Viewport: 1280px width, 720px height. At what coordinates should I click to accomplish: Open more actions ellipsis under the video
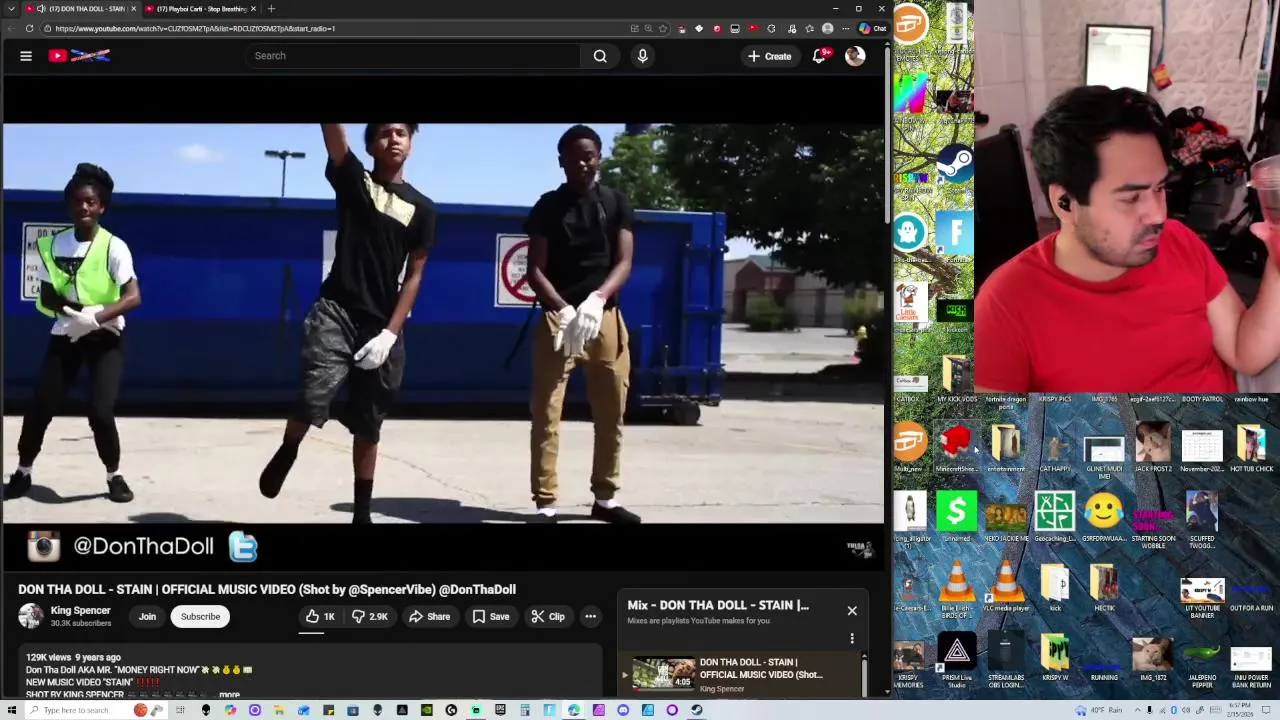coord(591,616)
